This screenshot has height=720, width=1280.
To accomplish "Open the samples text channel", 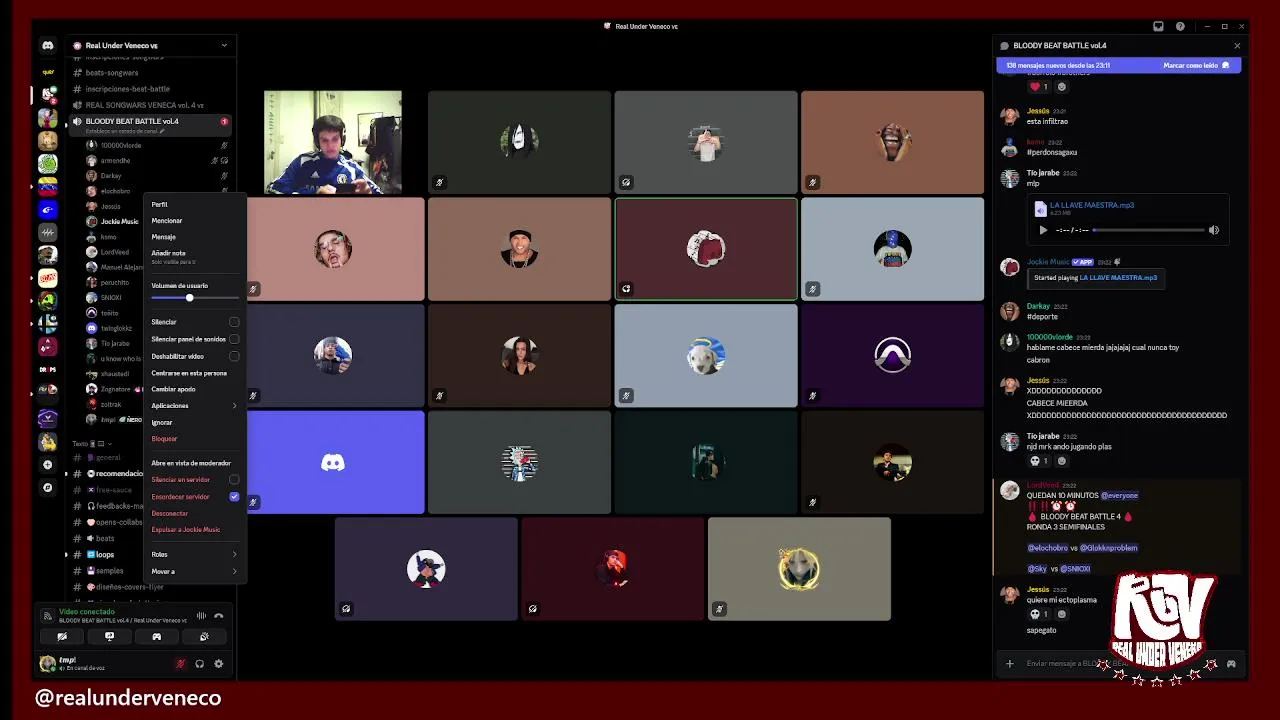I will 109,571.
